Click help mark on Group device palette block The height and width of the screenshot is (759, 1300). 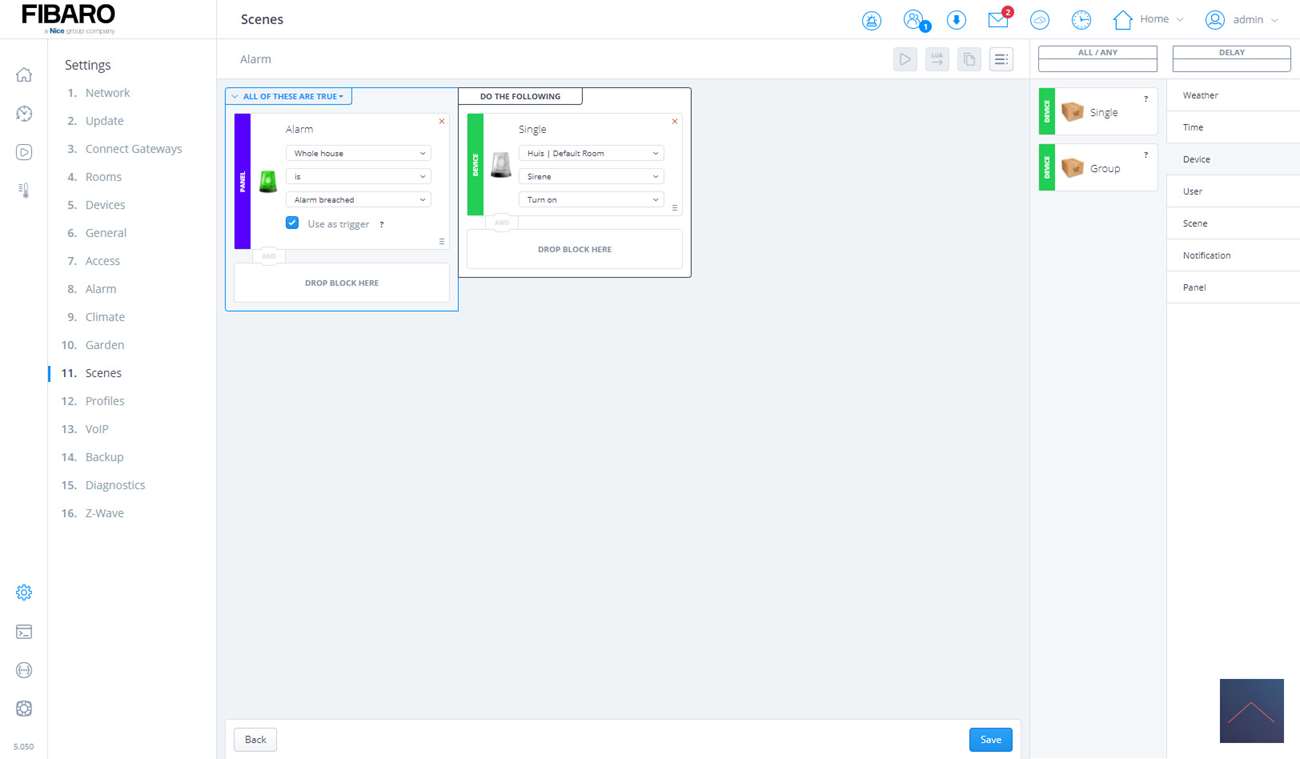[x=1146, y=155]
